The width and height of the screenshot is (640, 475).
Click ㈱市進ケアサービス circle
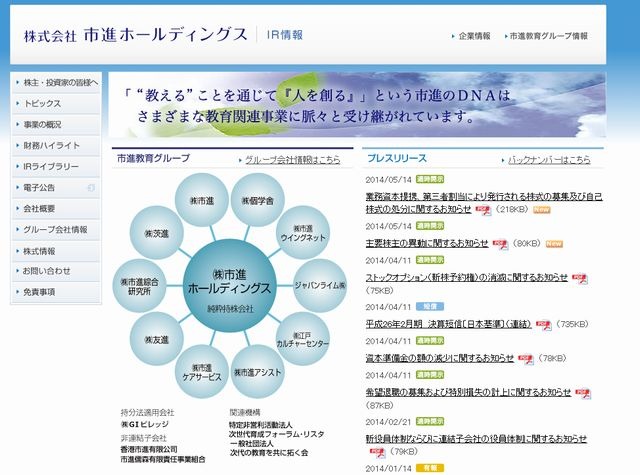202,372
